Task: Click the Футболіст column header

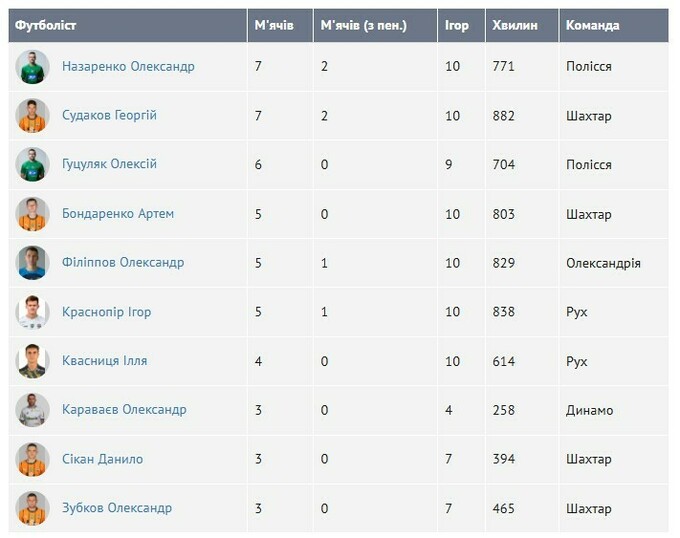Action: [46, 25]
